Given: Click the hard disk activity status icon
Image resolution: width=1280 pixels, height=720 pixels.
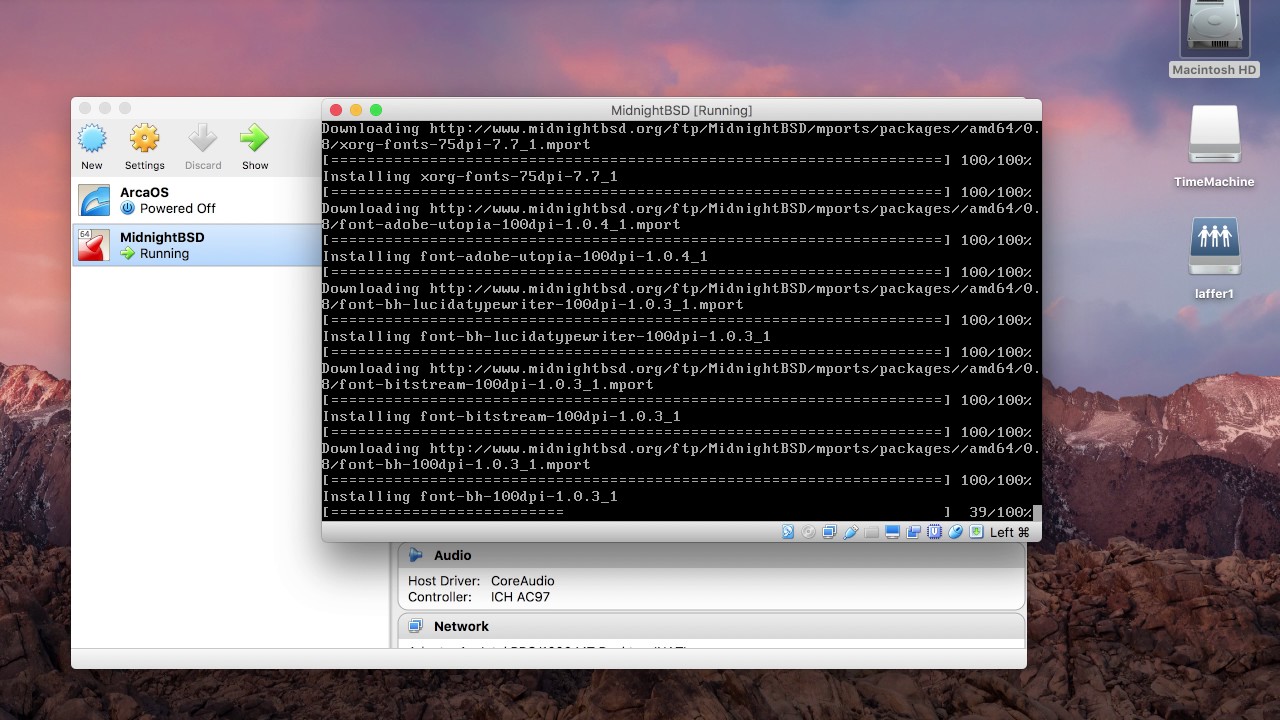Looking at the screenshot, I should (x=787, y=532).
